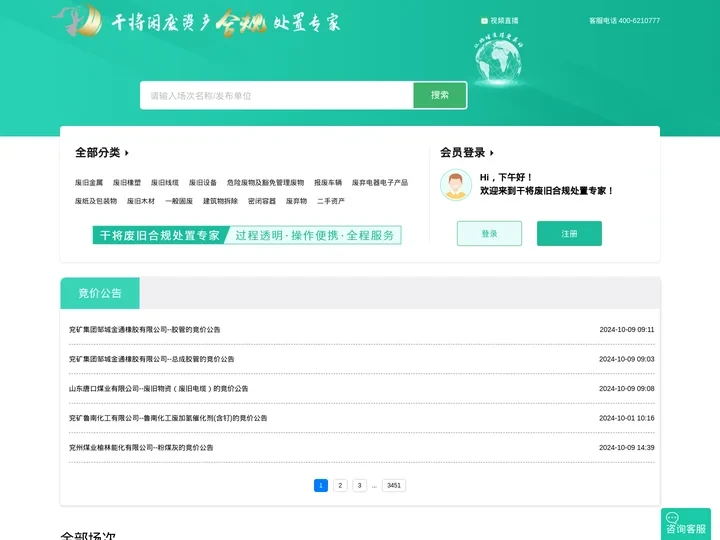This screenshot has width=720, height=540.
Task: Jump to last page 3451
Action: tap(394, 485)
